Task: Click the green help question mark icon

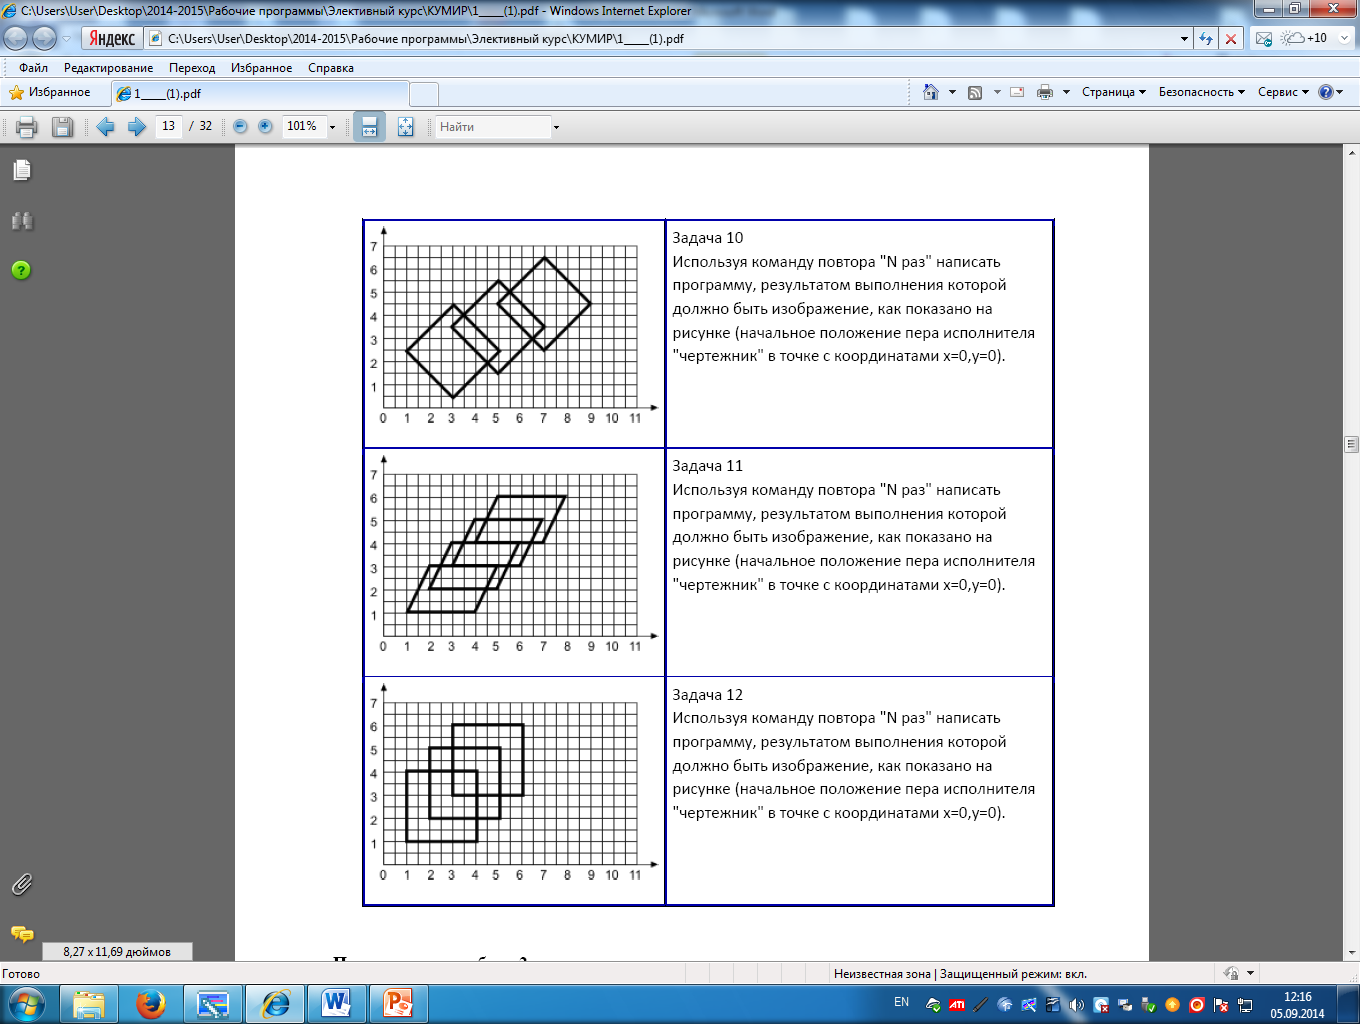Action: pos(21,270)
